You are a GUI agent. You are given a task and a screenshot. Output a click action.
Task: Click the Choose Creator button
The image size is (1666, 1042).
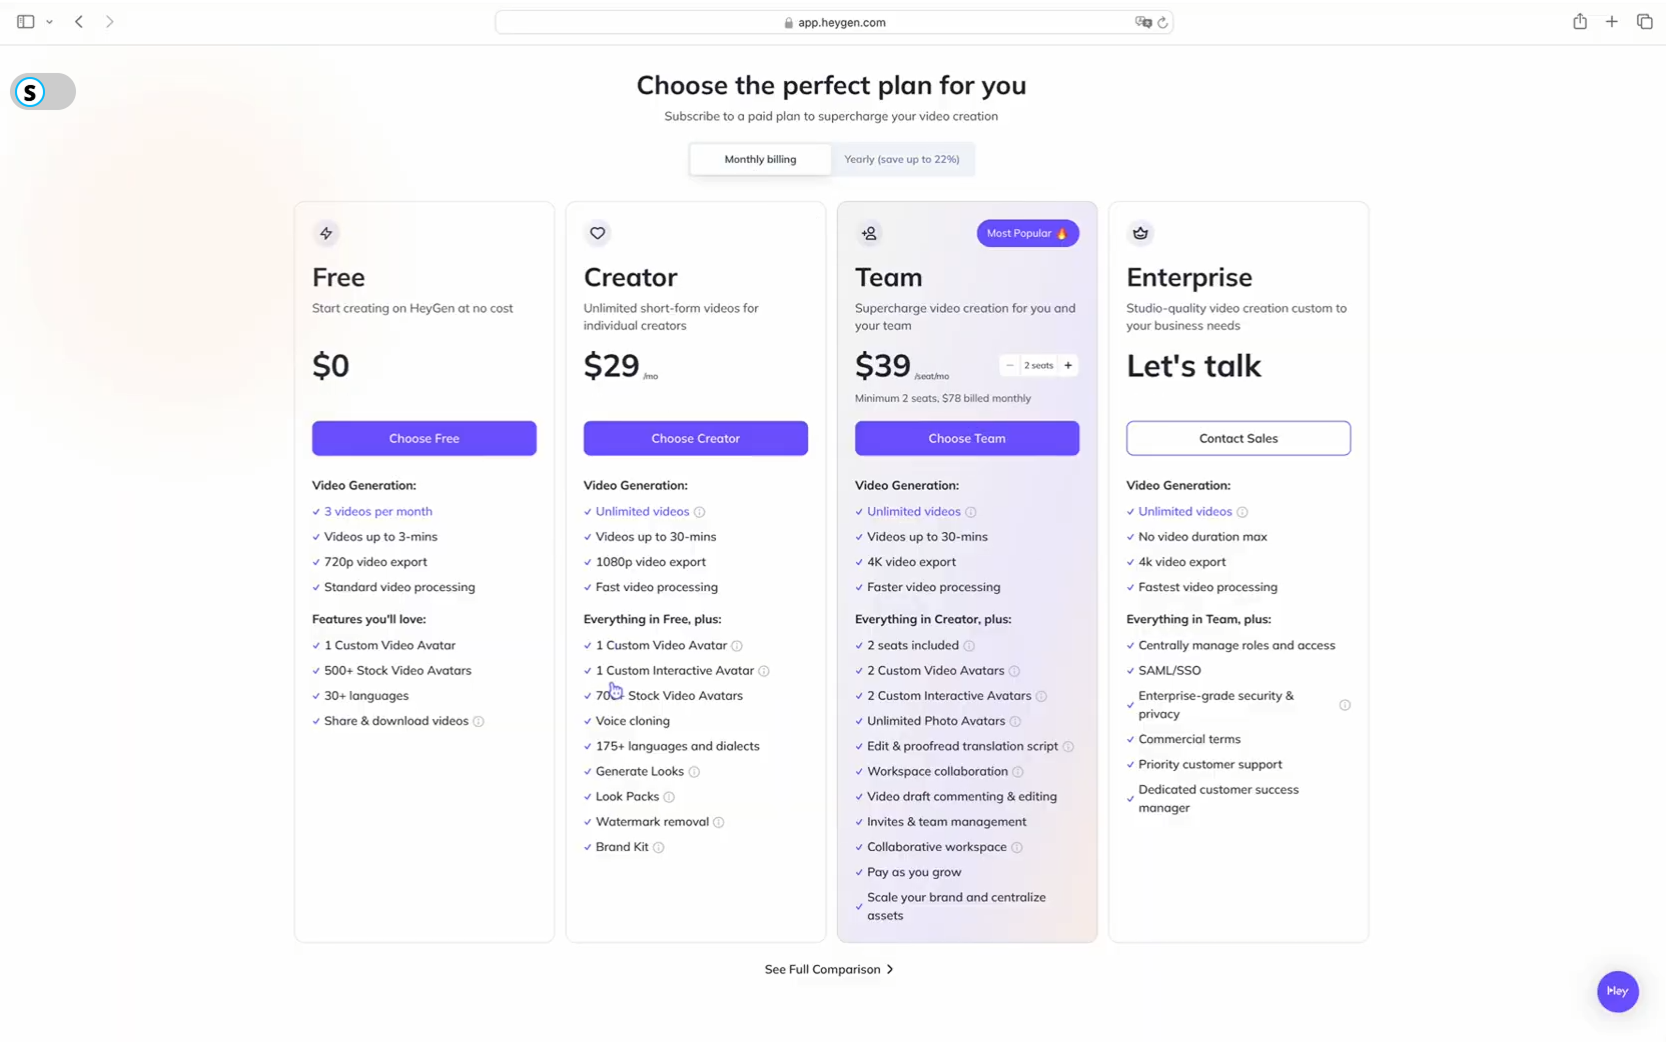pyautogui.click(x=695, y=438)
